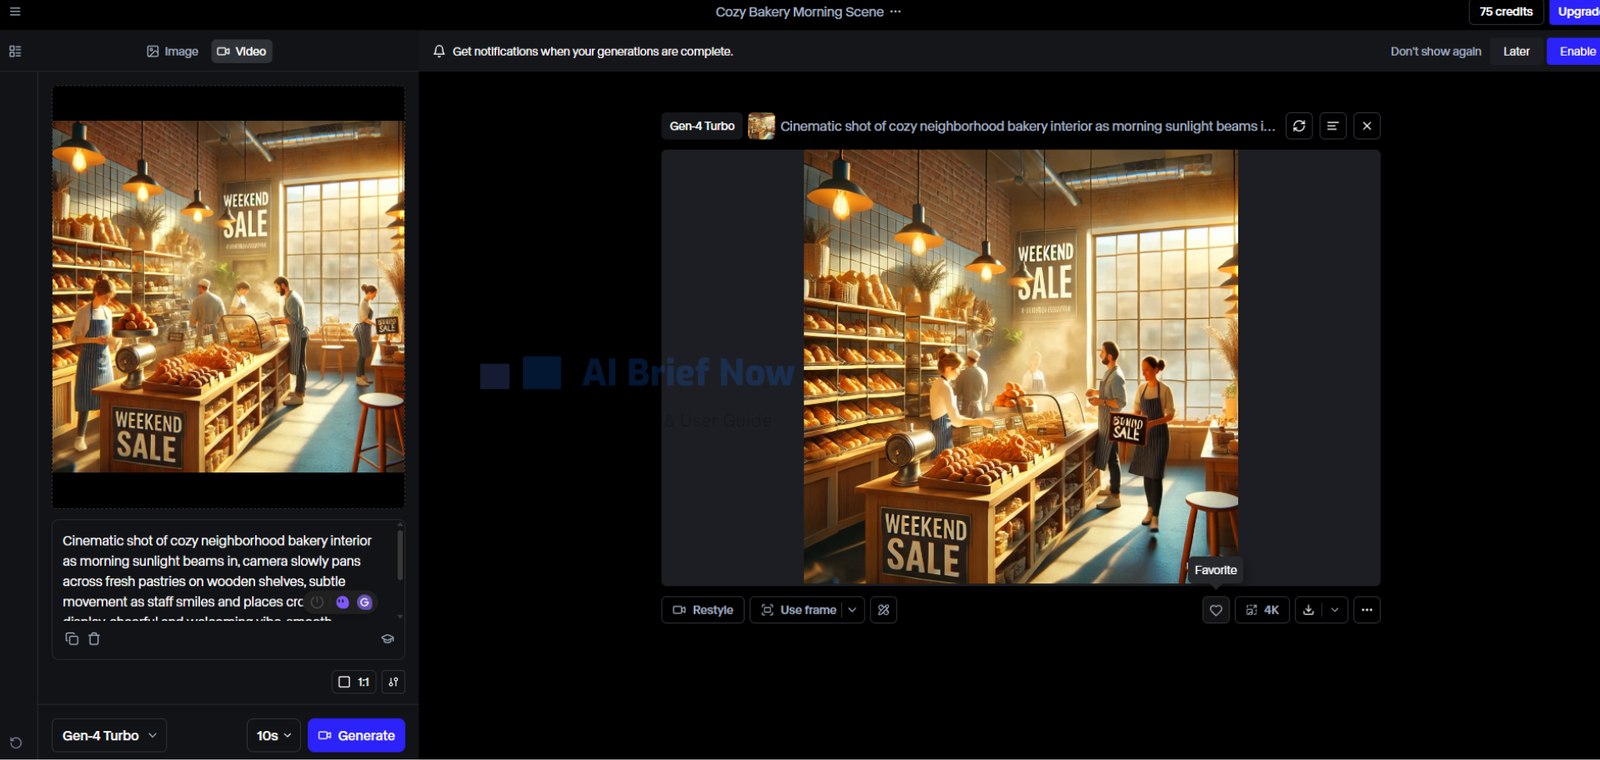Click the undo history icon bottom left
Viewport: 1600px width, 760px height.
[x=15, y=742]
